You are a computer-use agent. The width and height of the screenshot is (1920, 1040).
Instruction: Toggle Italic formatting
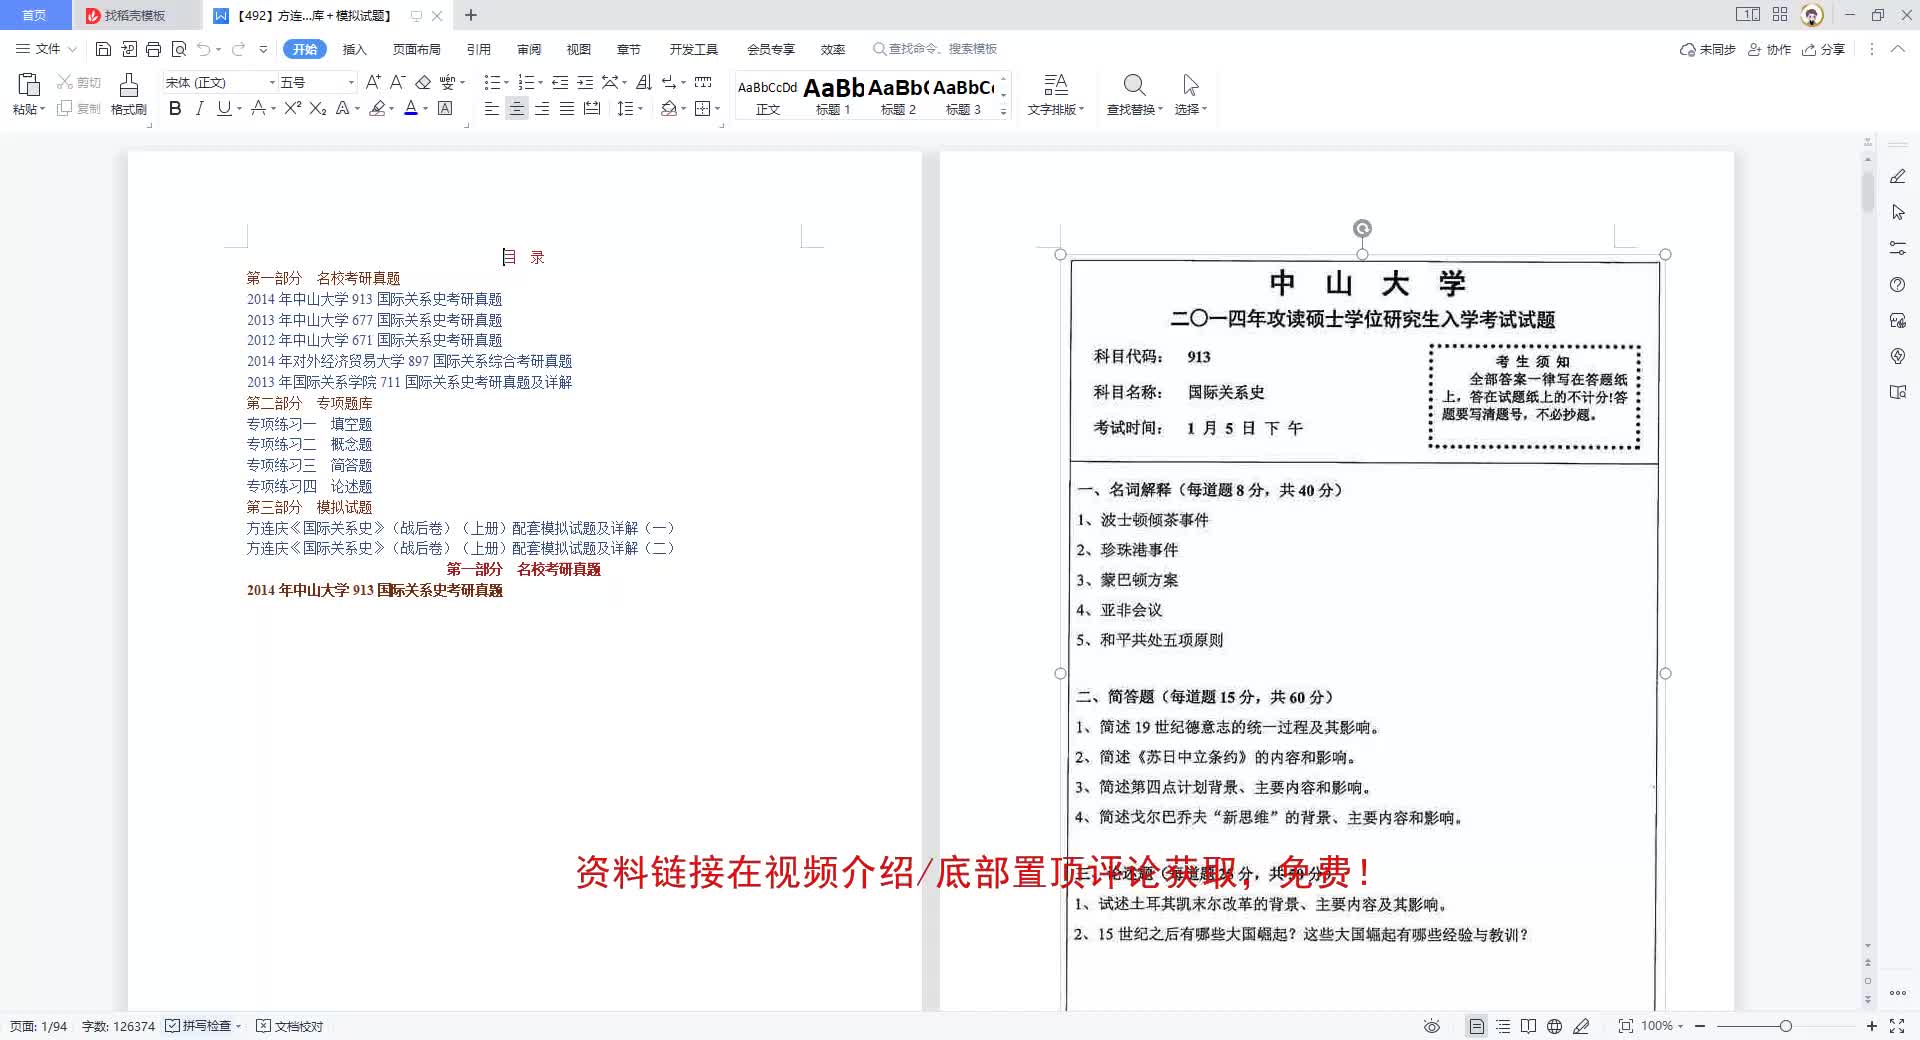point(199,108)
